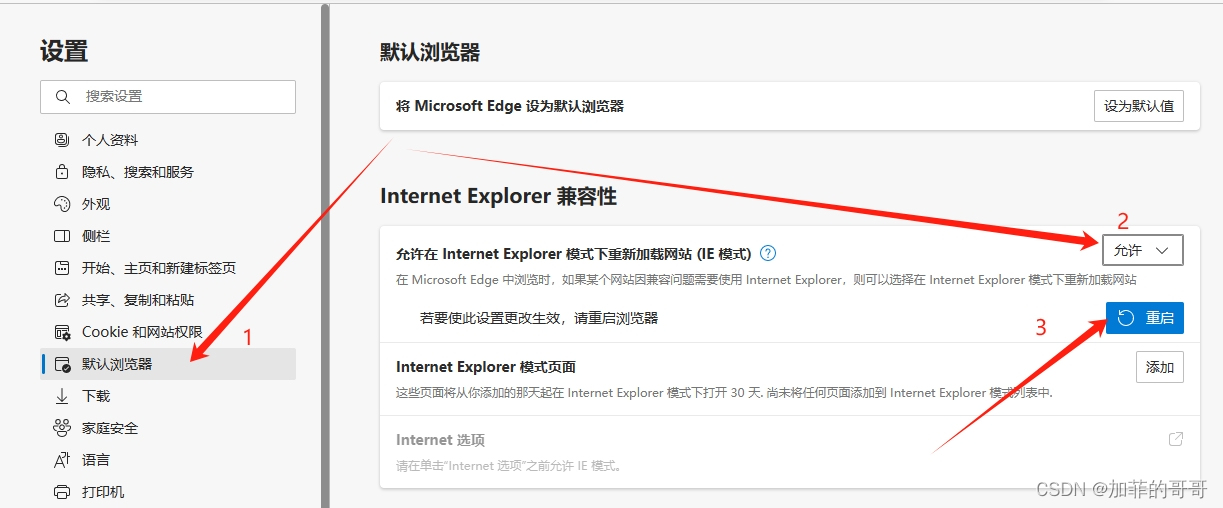Click the Internet Explorer 模式页面 label
This screenshot has height=508, width=1223.
[x=486, y=367]
